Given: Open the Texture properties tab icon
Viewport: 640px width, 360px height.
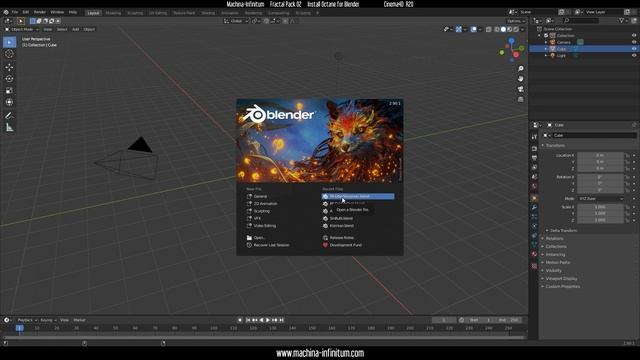Looking at the screenshot, I should pos(534,266).
